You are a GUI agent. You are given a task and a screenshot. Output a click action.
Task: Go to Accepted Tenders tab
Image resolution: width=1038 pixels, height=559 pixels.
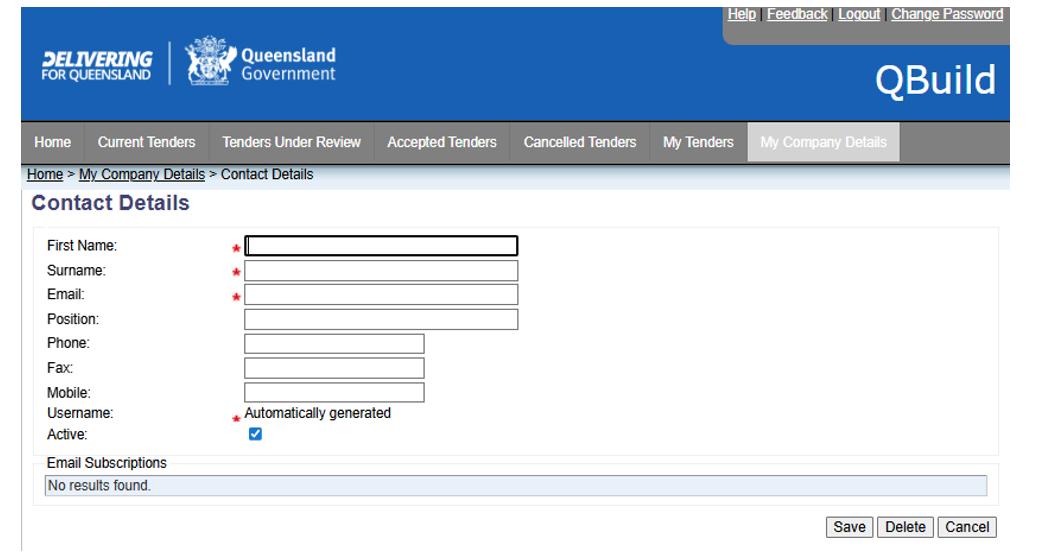[x=442, y=142]
